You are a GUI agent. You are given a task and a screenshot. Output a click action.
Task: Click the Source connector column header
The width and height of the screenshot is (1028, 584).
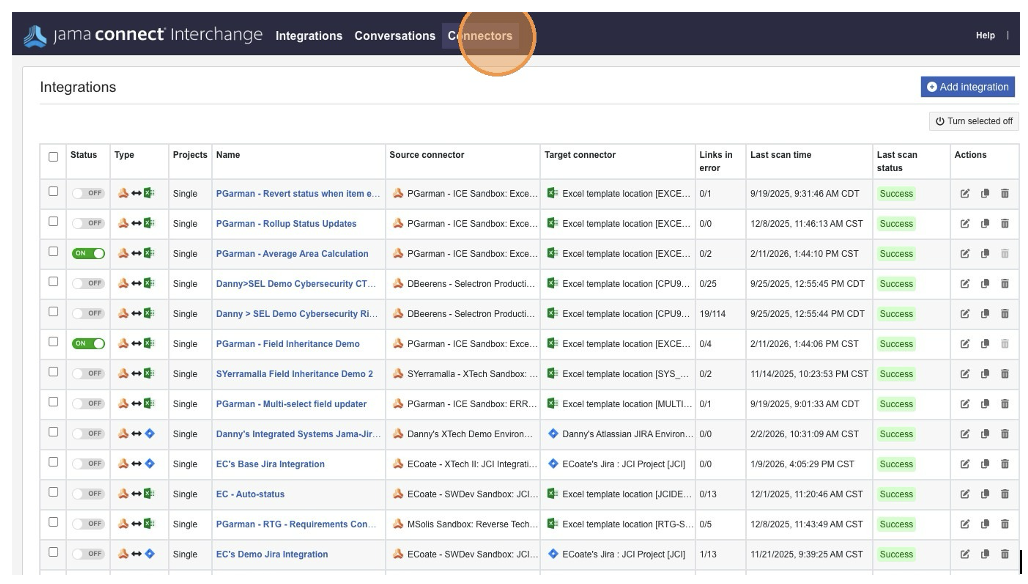tap(427, 155)
